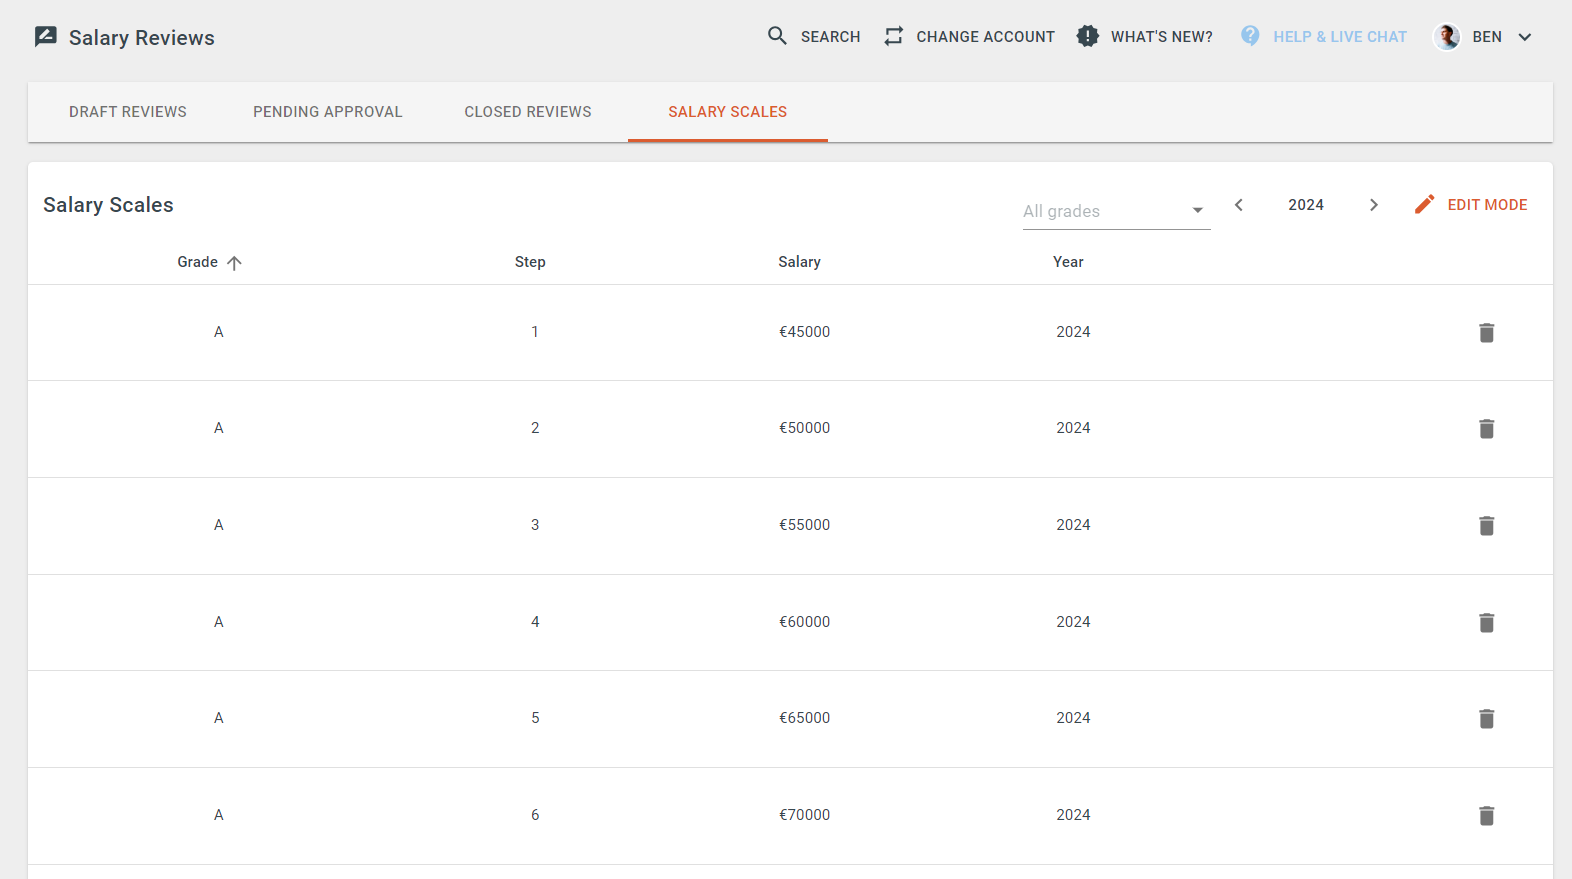Click the €65000 salary cell
The width and height of the screenshot is (1572, 879).
tap(805, 718)
